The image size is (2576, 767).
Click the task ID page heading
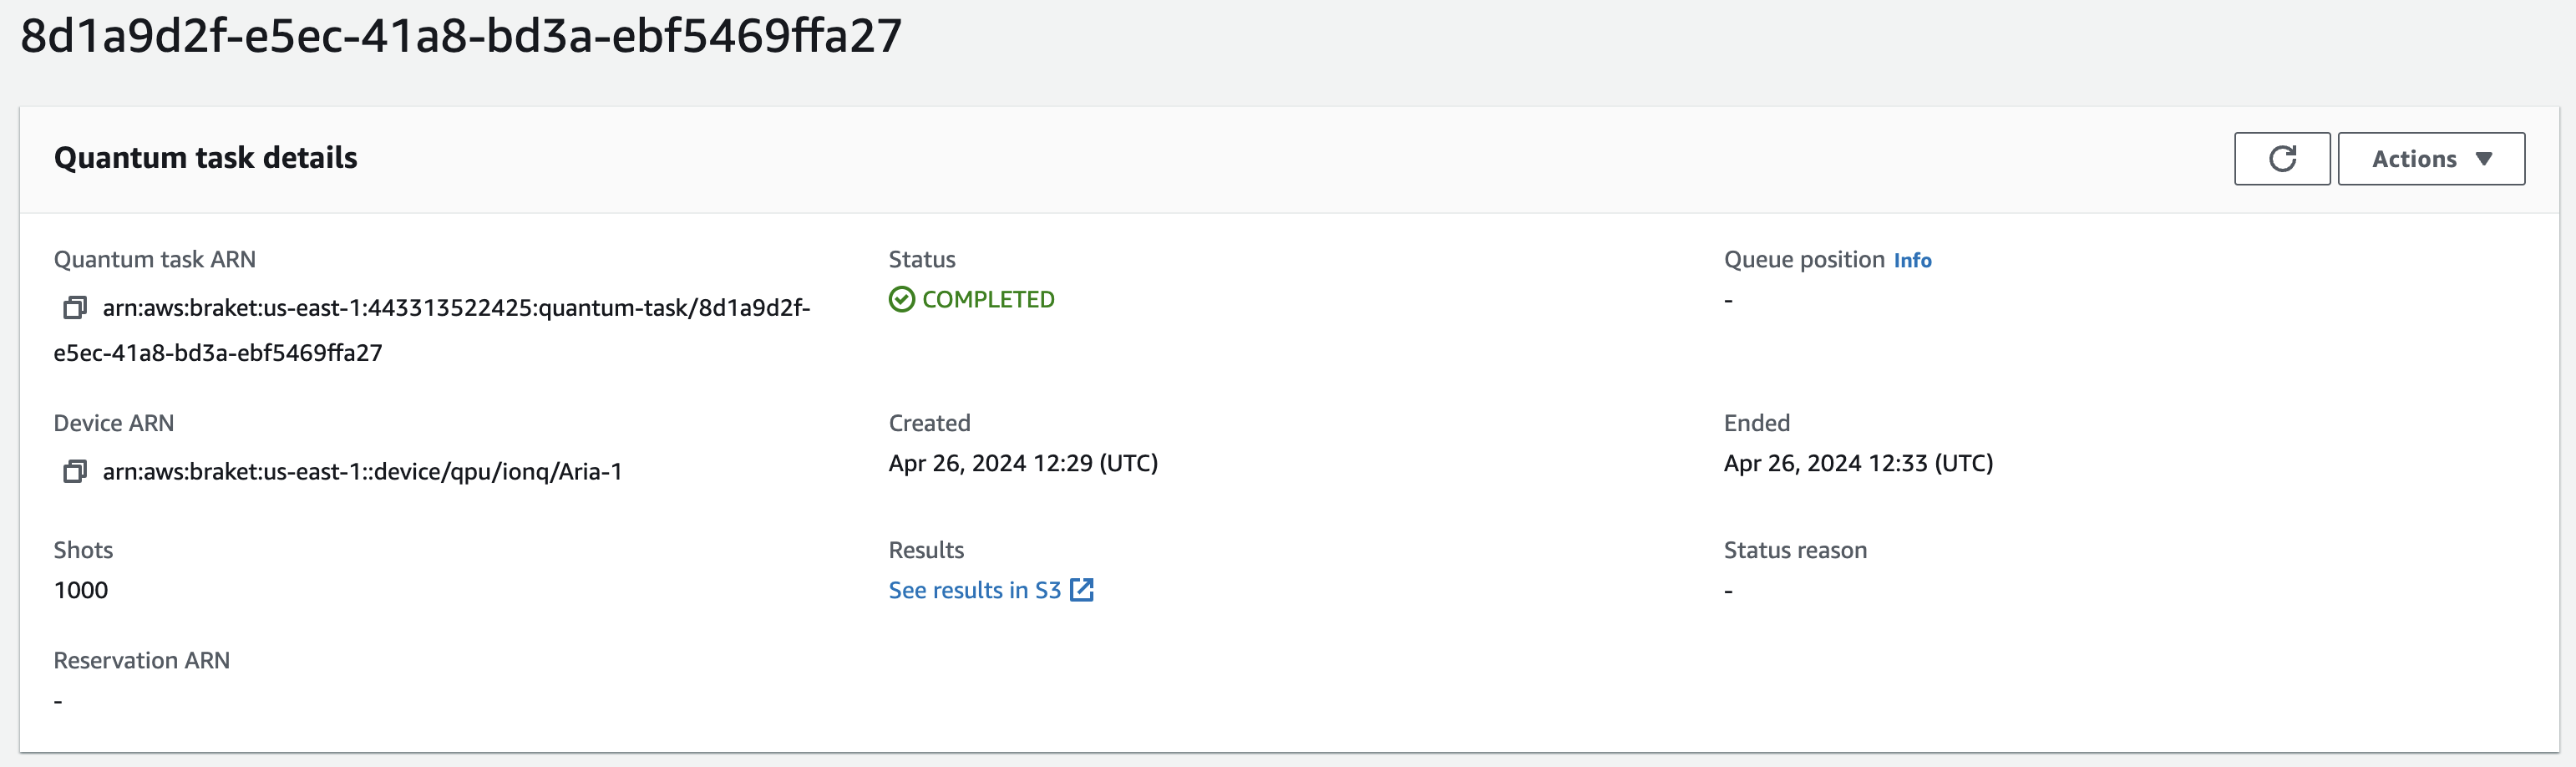pyautogui.click(x=461, y=36)
